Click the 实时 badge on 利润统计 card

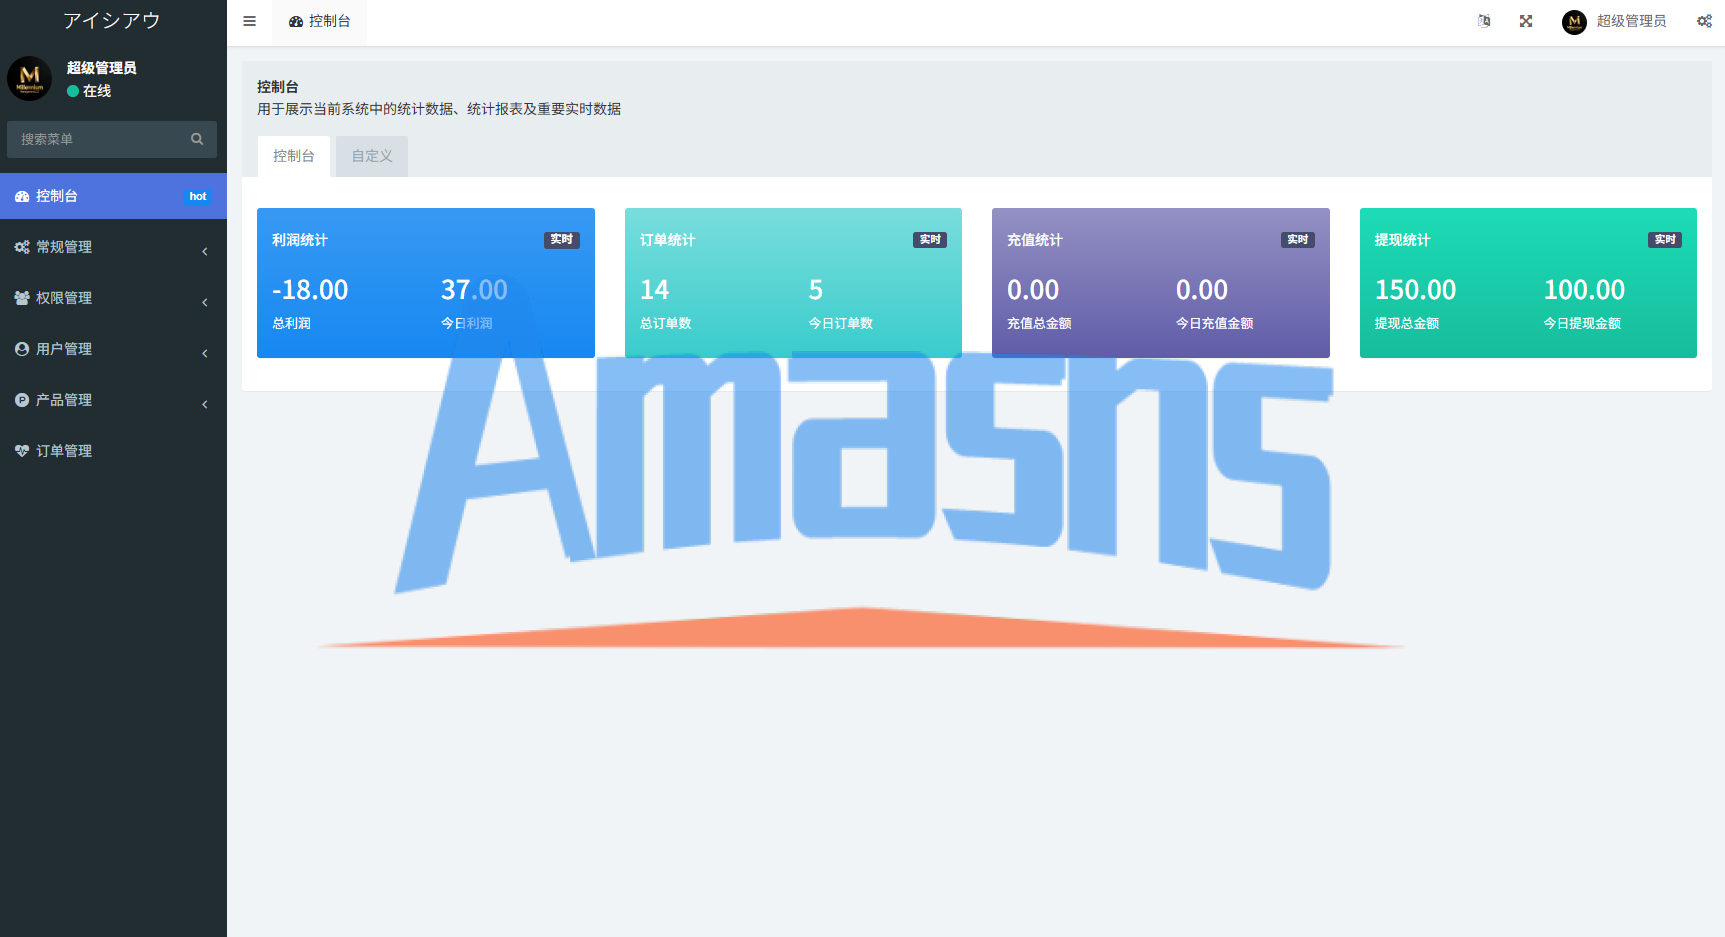pos(562,240)
